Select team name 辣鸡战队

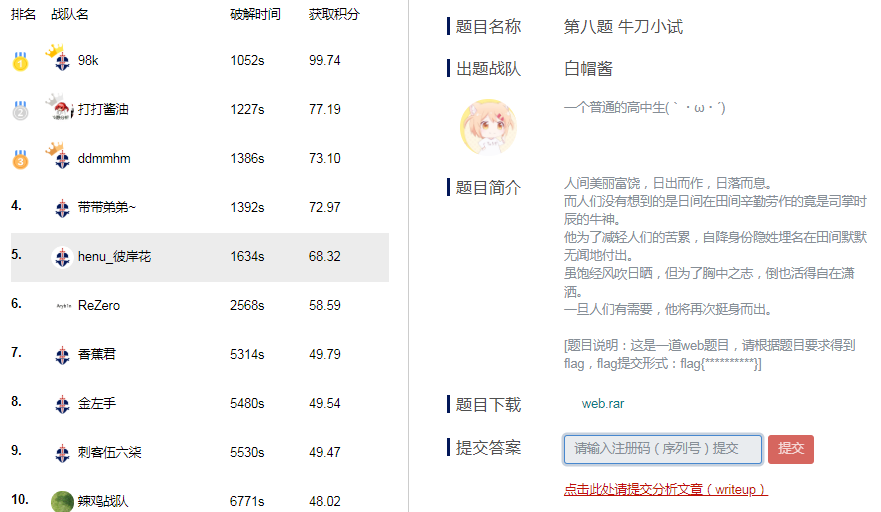click(103, 501)
